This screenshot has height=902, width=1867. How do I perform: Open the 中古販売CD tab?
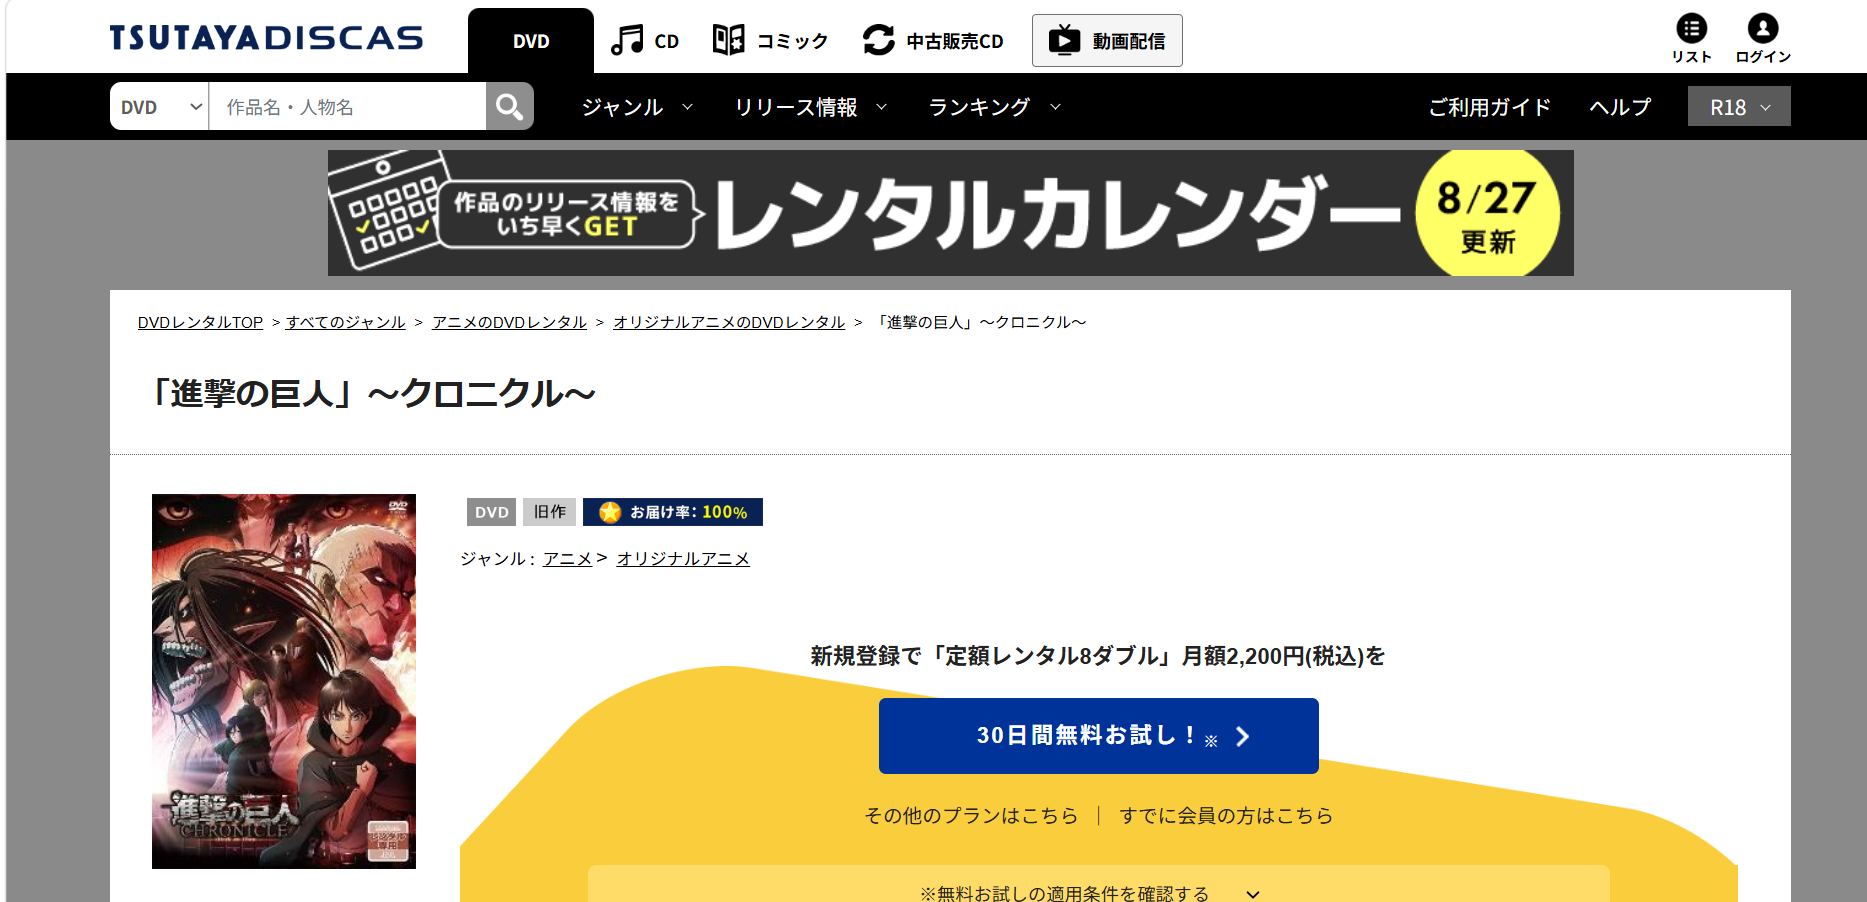(x=933, y=41)
